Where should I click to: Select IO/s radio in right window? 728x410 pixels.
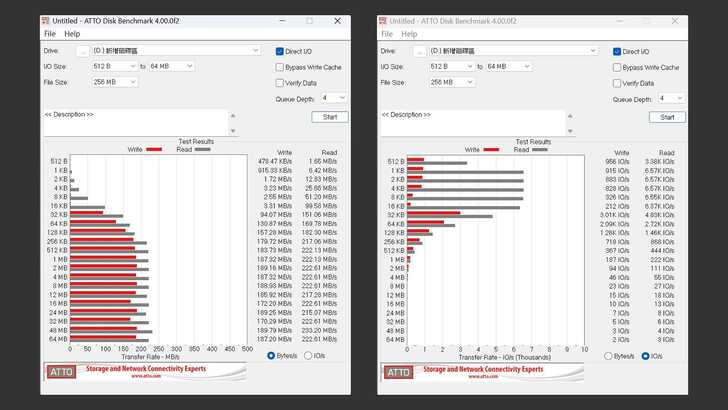645,356
